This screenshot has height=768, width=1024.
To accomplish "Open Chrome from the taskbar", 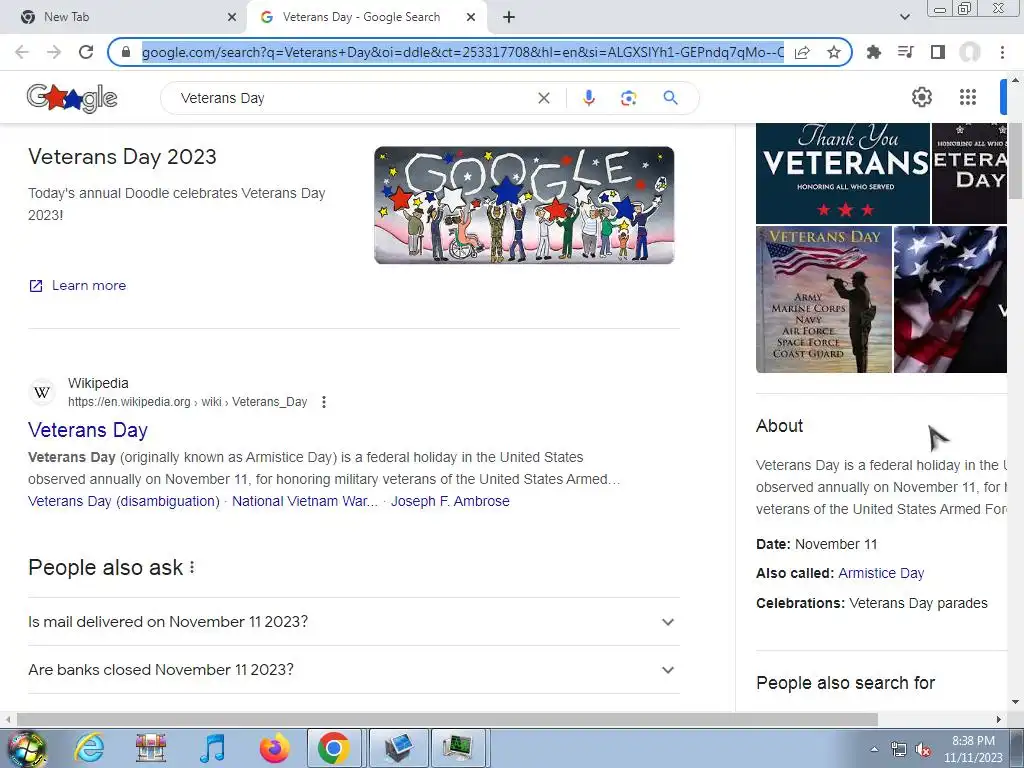I will pos(334,748).
